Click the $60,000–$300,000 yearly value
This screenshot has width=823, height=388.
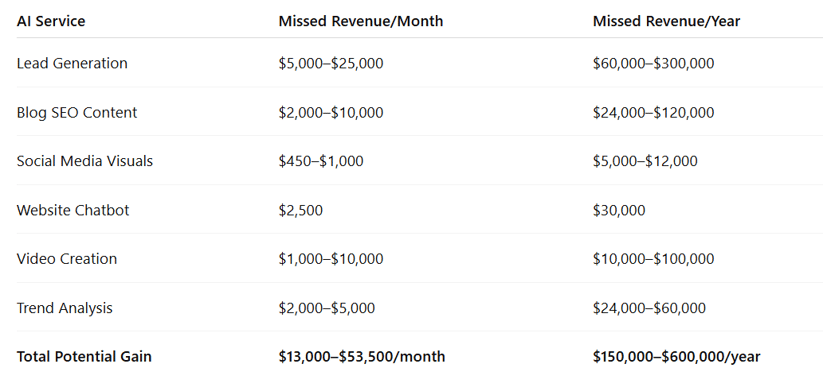[x=653, y=64]
